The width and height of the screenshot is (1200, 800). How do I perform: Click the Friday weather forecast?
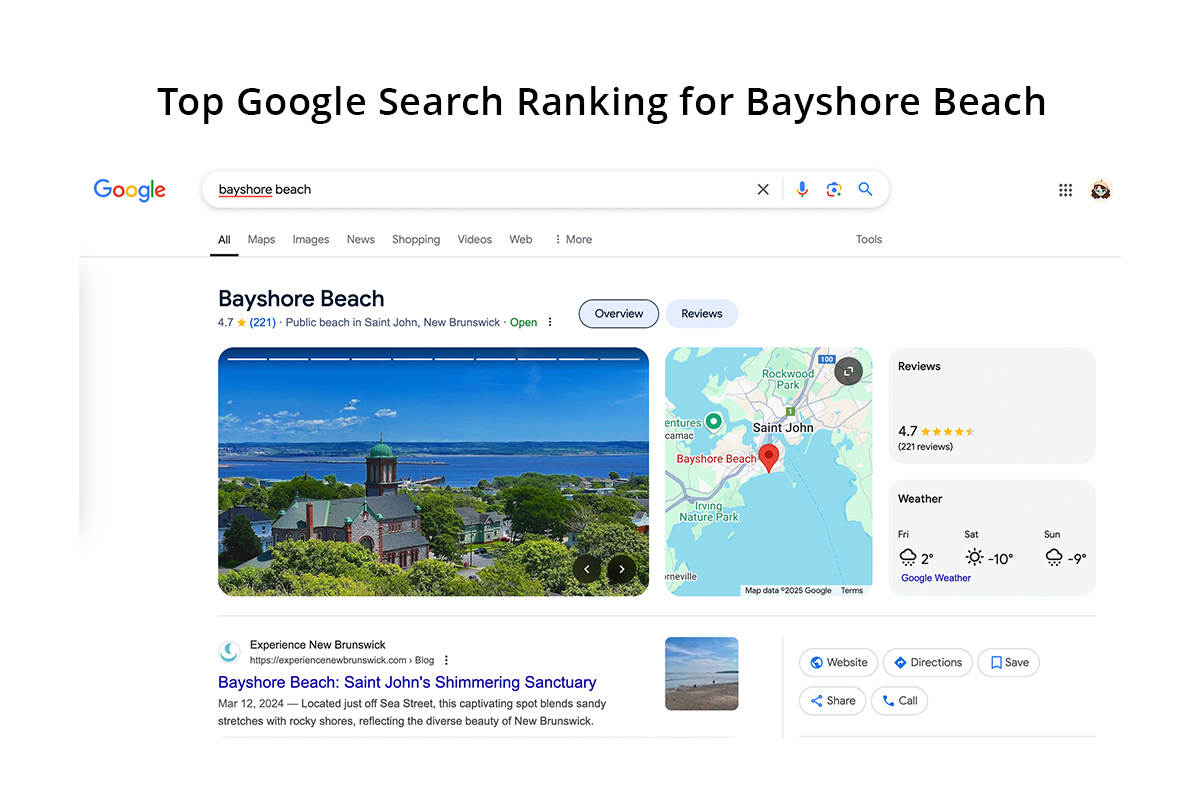pyautogui.click(x=916, y=549)
